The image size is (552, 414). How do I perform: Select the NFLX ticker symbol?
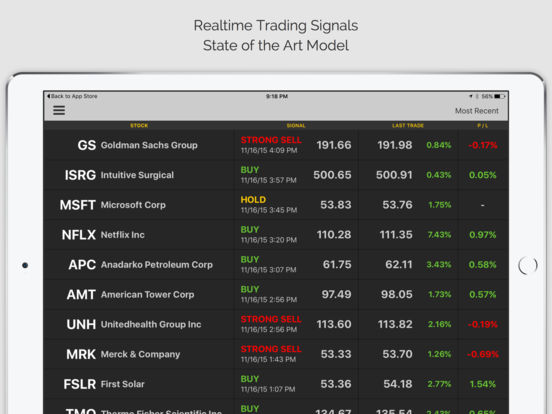[x=79, y=235]
